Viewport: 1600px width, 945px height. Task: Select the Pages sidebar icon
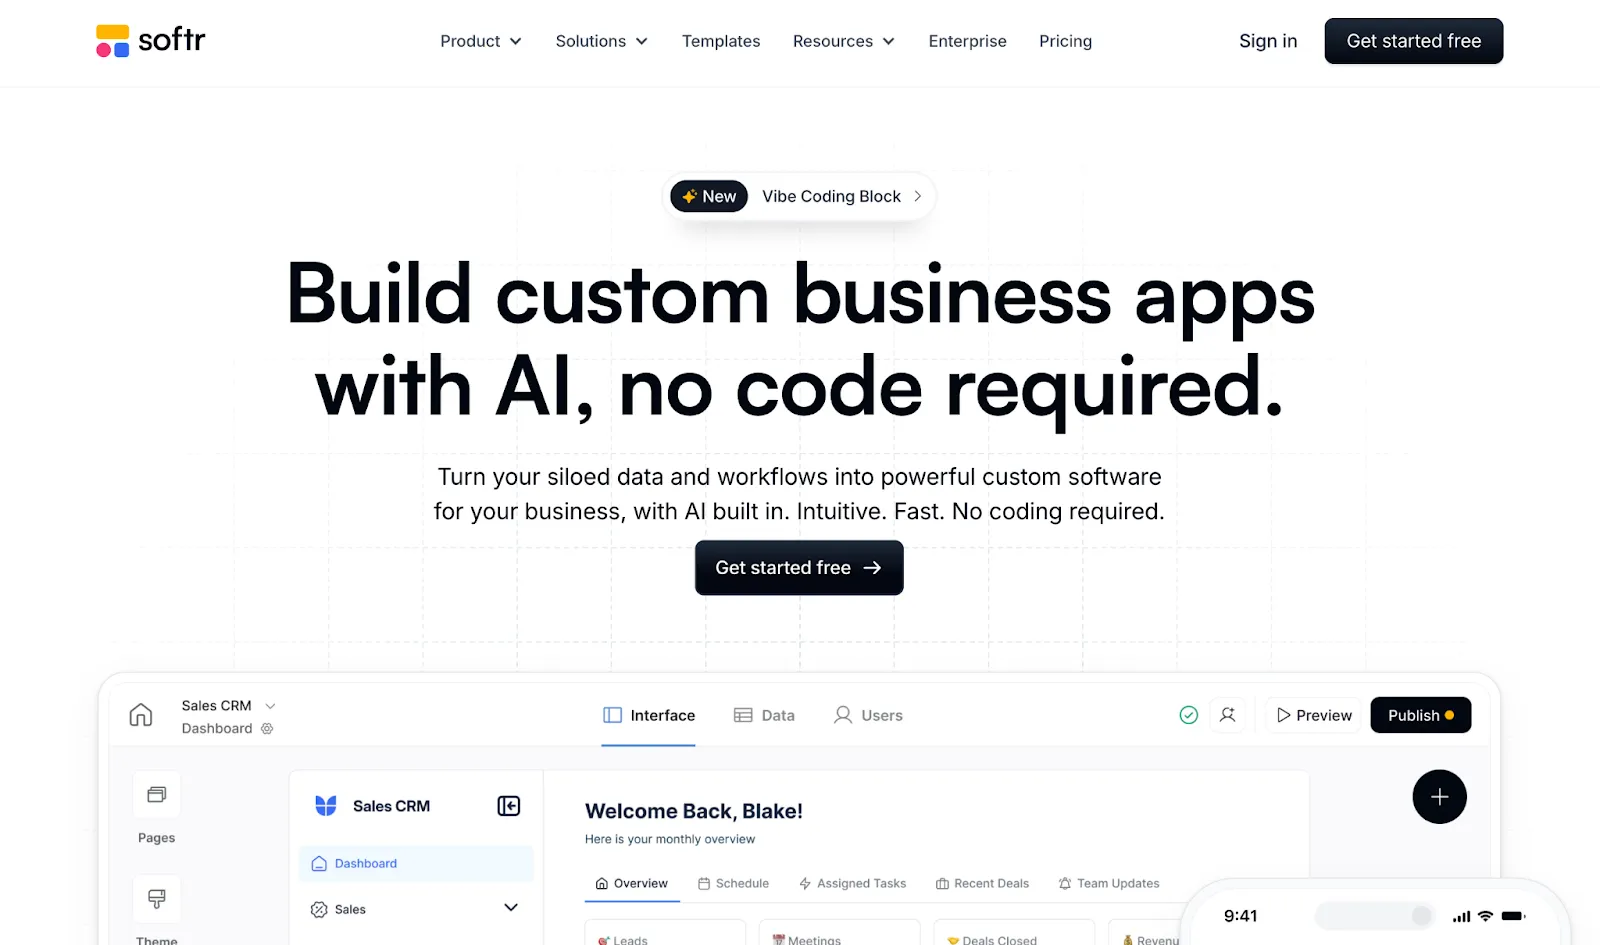pos(157,795)
